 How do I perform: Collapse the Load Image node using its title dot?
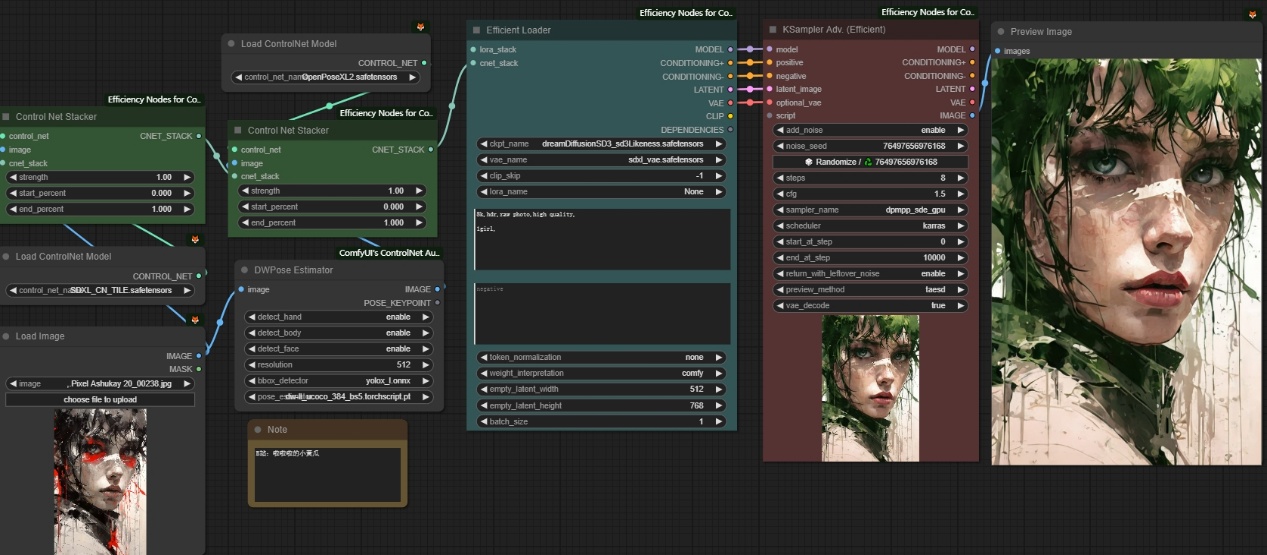click(x=6, y=337)
